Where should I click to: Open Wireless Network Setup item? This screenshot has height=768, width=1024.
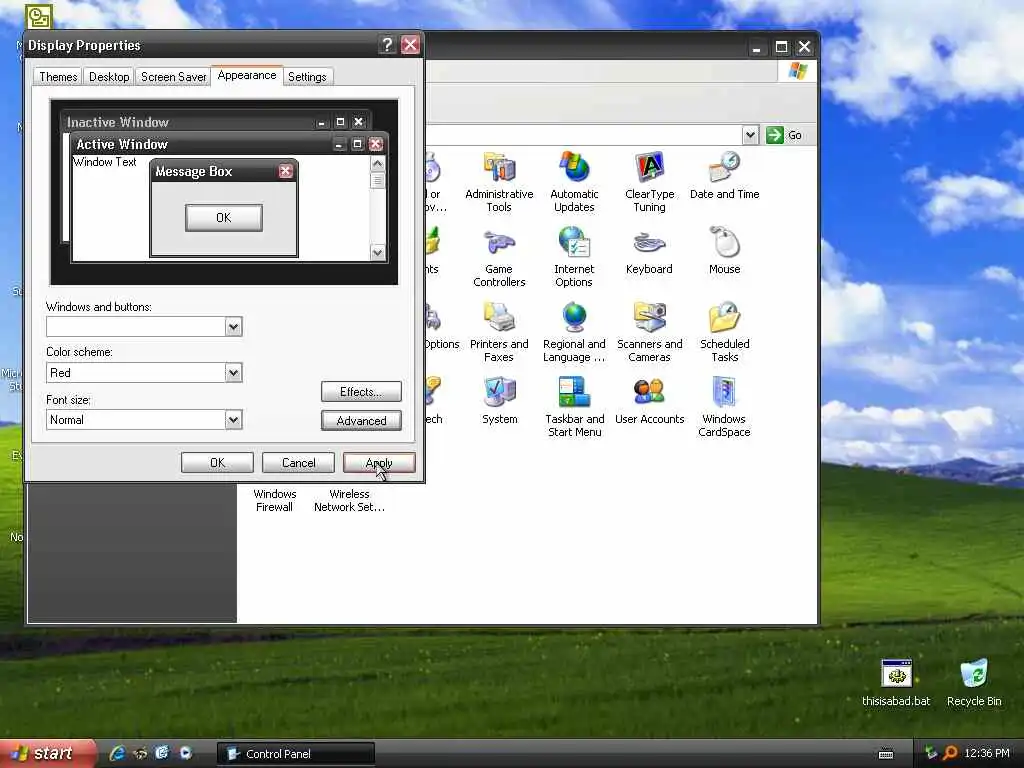tap(349, 500)
